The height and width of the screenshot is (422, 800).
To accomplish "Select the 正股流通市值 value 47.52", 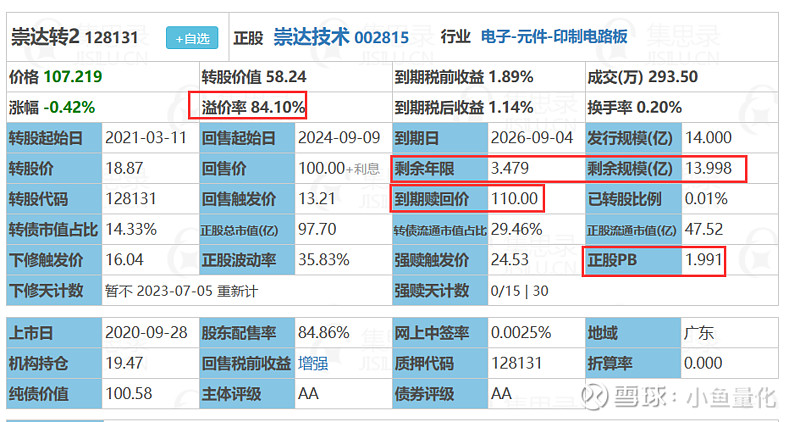I will point(704,230).
